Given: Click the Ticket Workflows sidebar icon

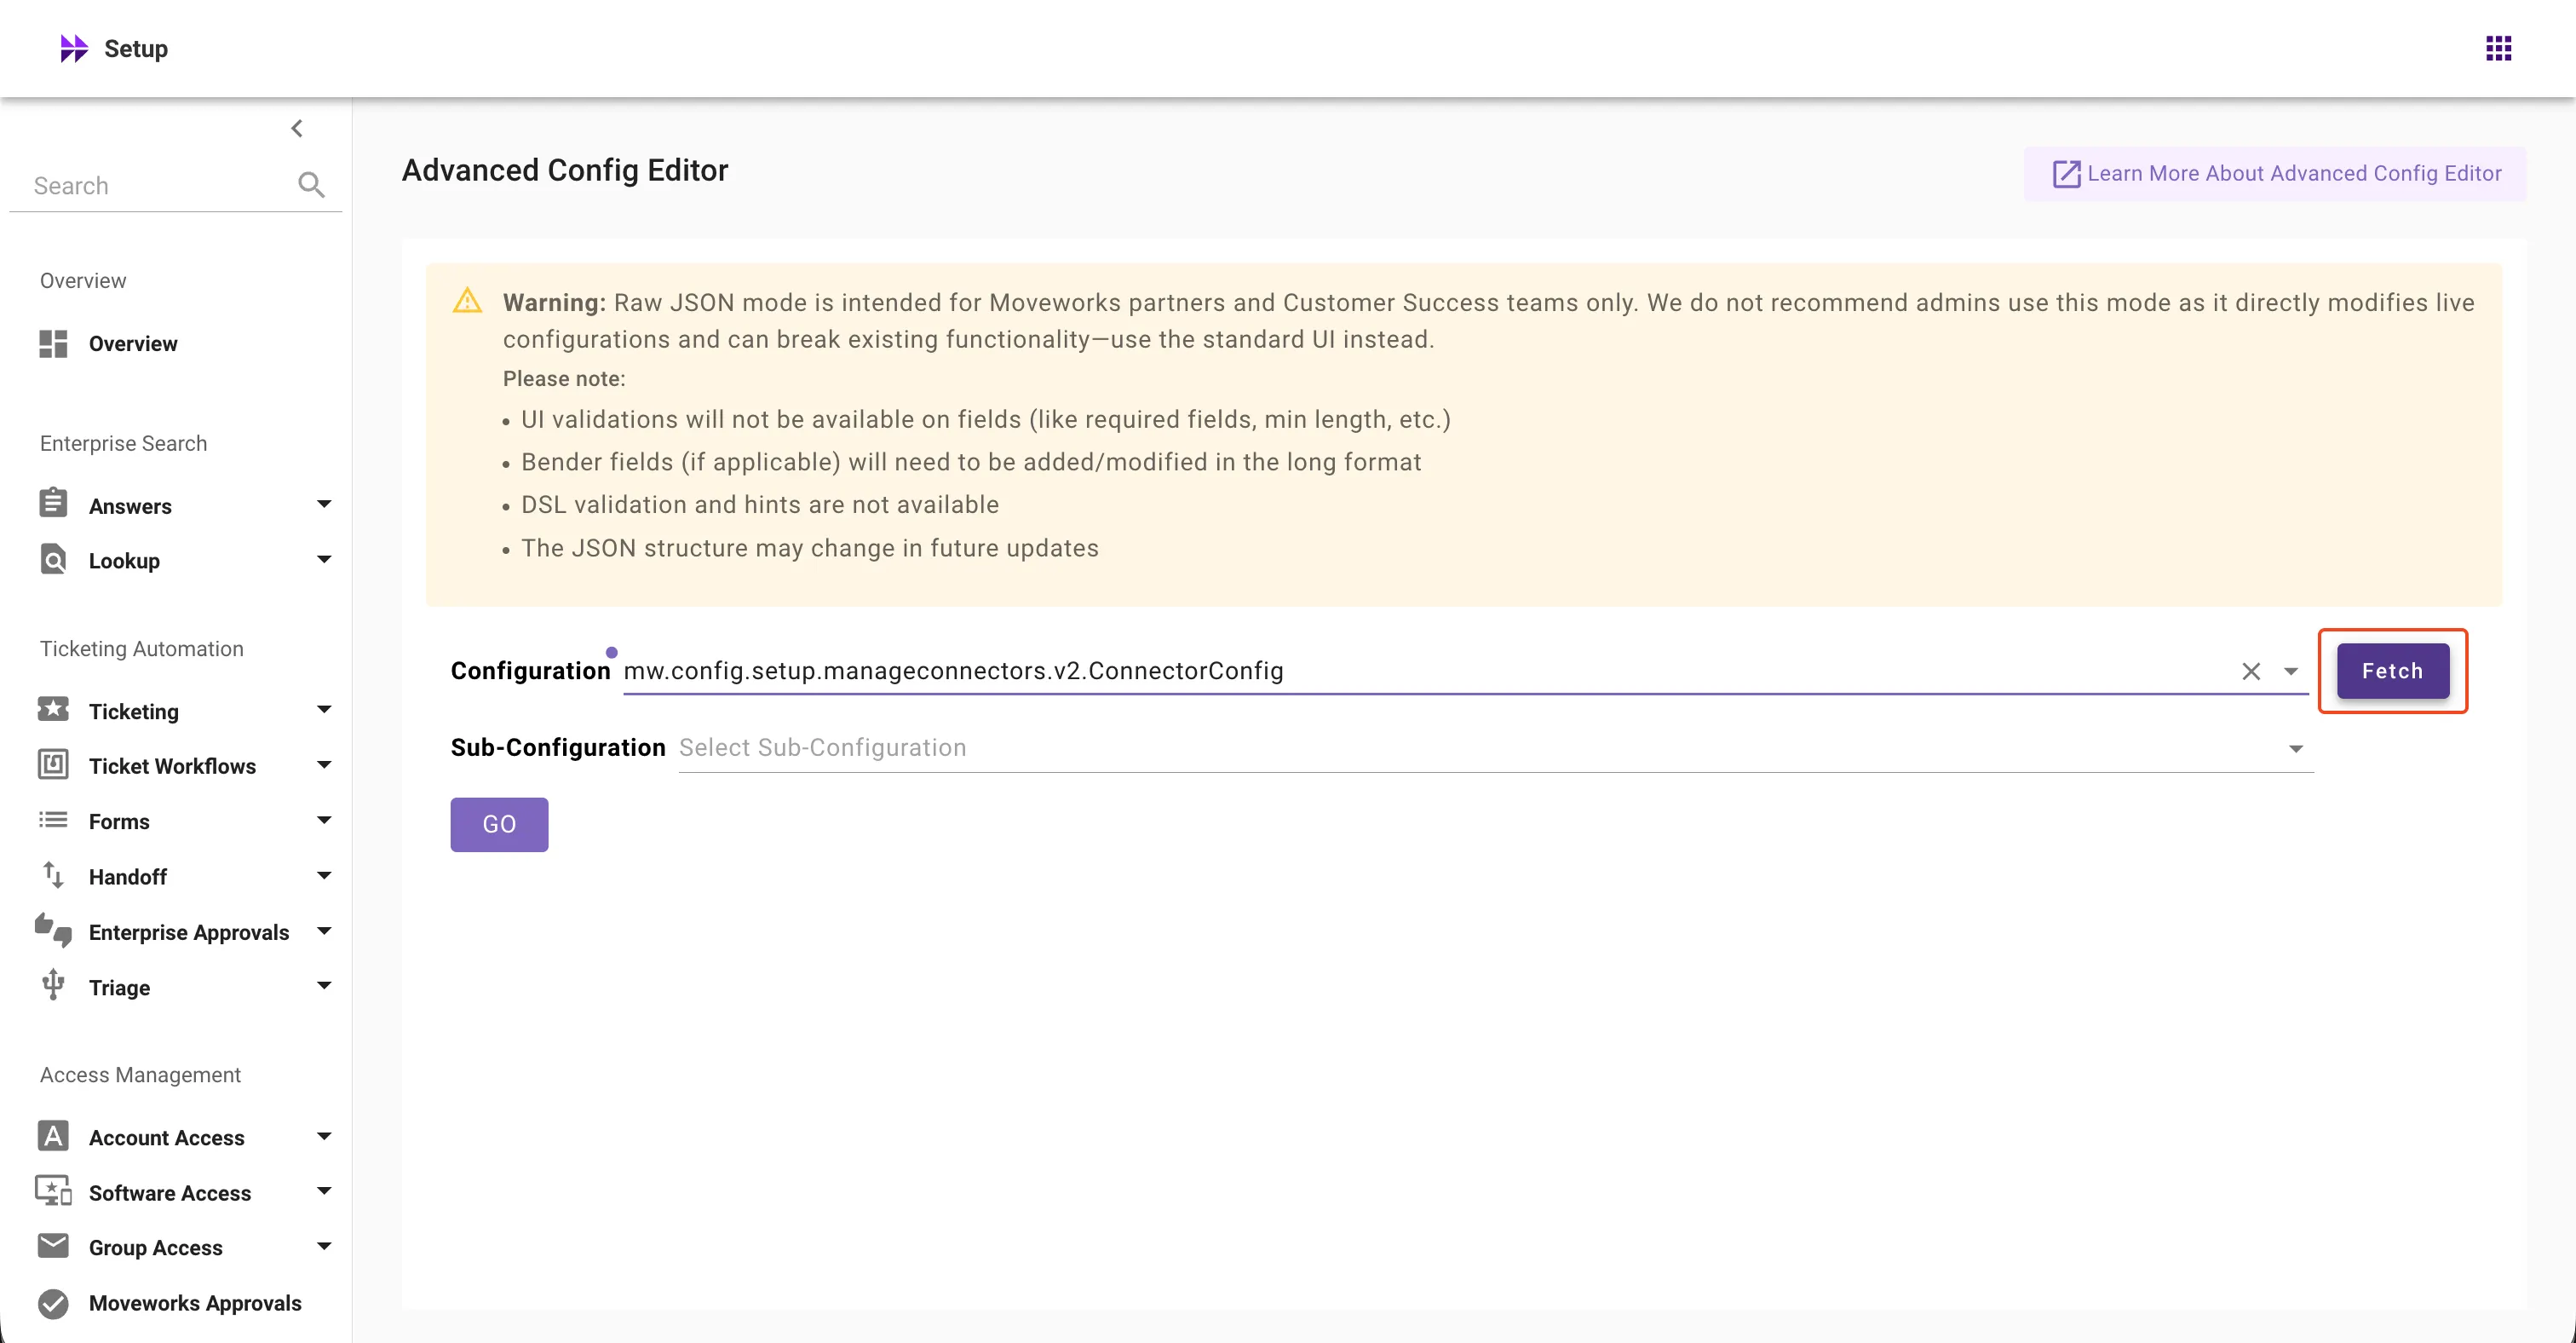Looking at the screenshot, I should coord(53,765).
